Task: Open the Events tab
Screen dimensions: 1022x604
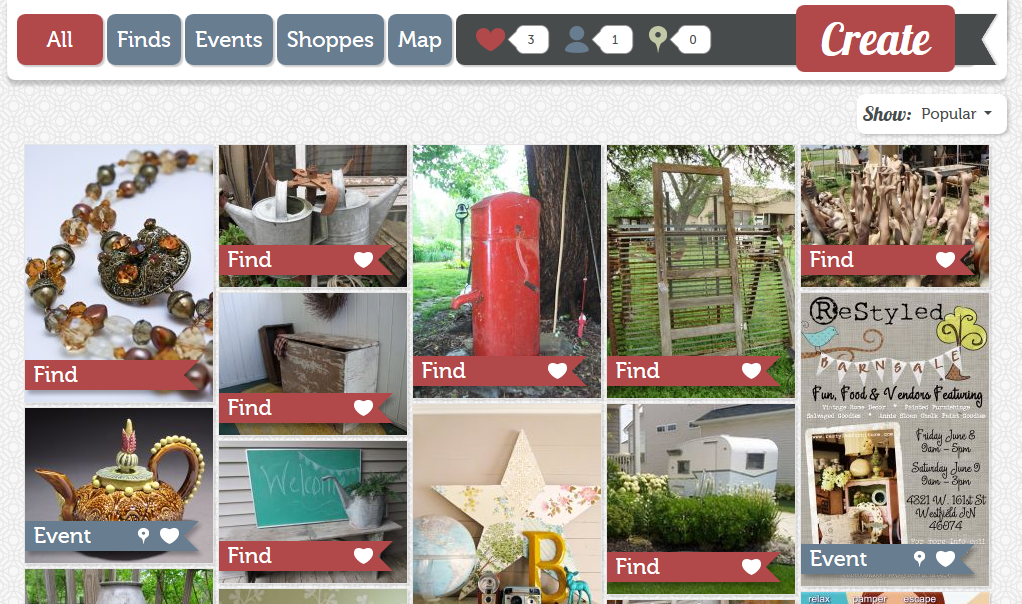Action: point(229,40)
